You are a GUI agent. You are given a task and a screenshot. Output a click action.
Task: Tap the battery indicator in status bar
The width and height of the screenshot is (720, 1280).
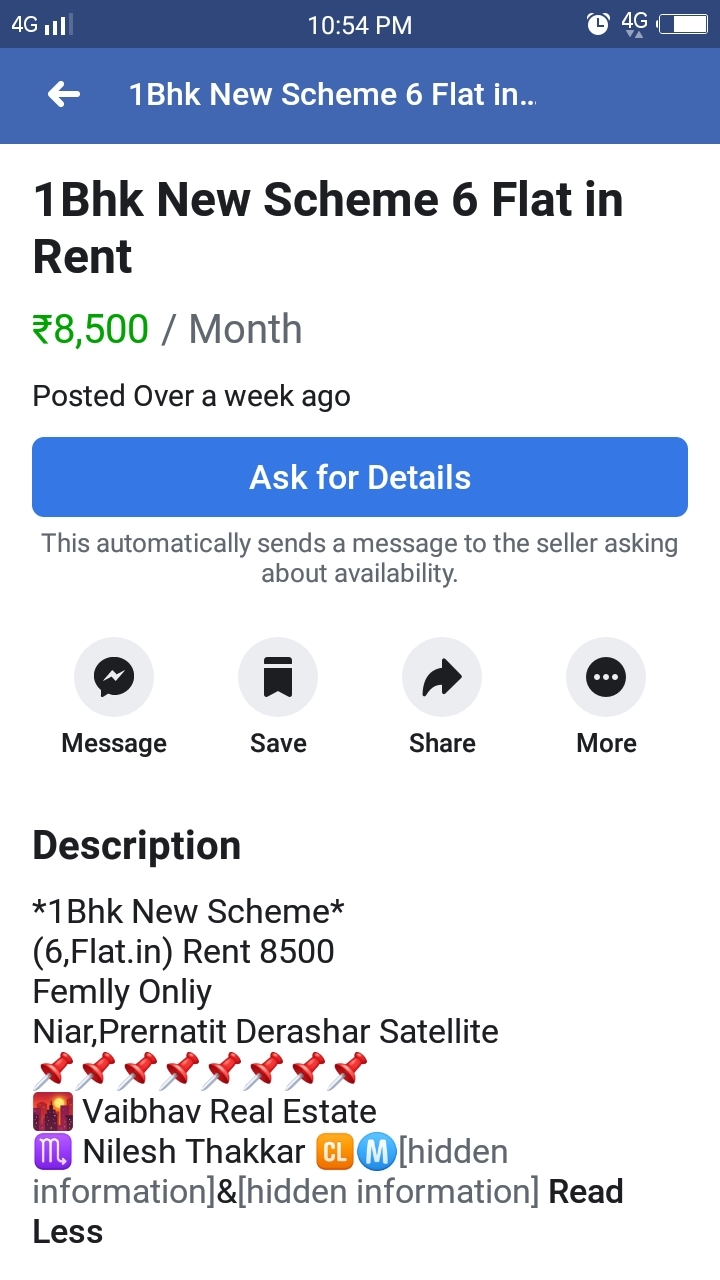pos(683,24)
